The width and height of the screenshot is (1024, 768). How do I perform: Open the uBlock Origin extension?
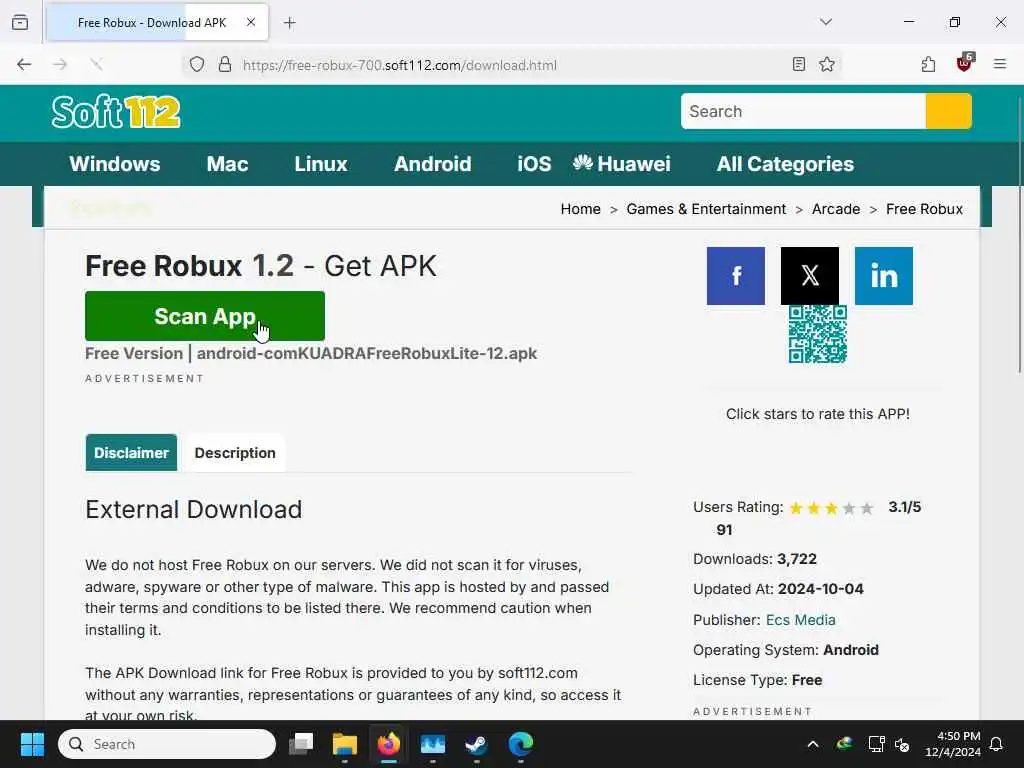pos(965,63)
